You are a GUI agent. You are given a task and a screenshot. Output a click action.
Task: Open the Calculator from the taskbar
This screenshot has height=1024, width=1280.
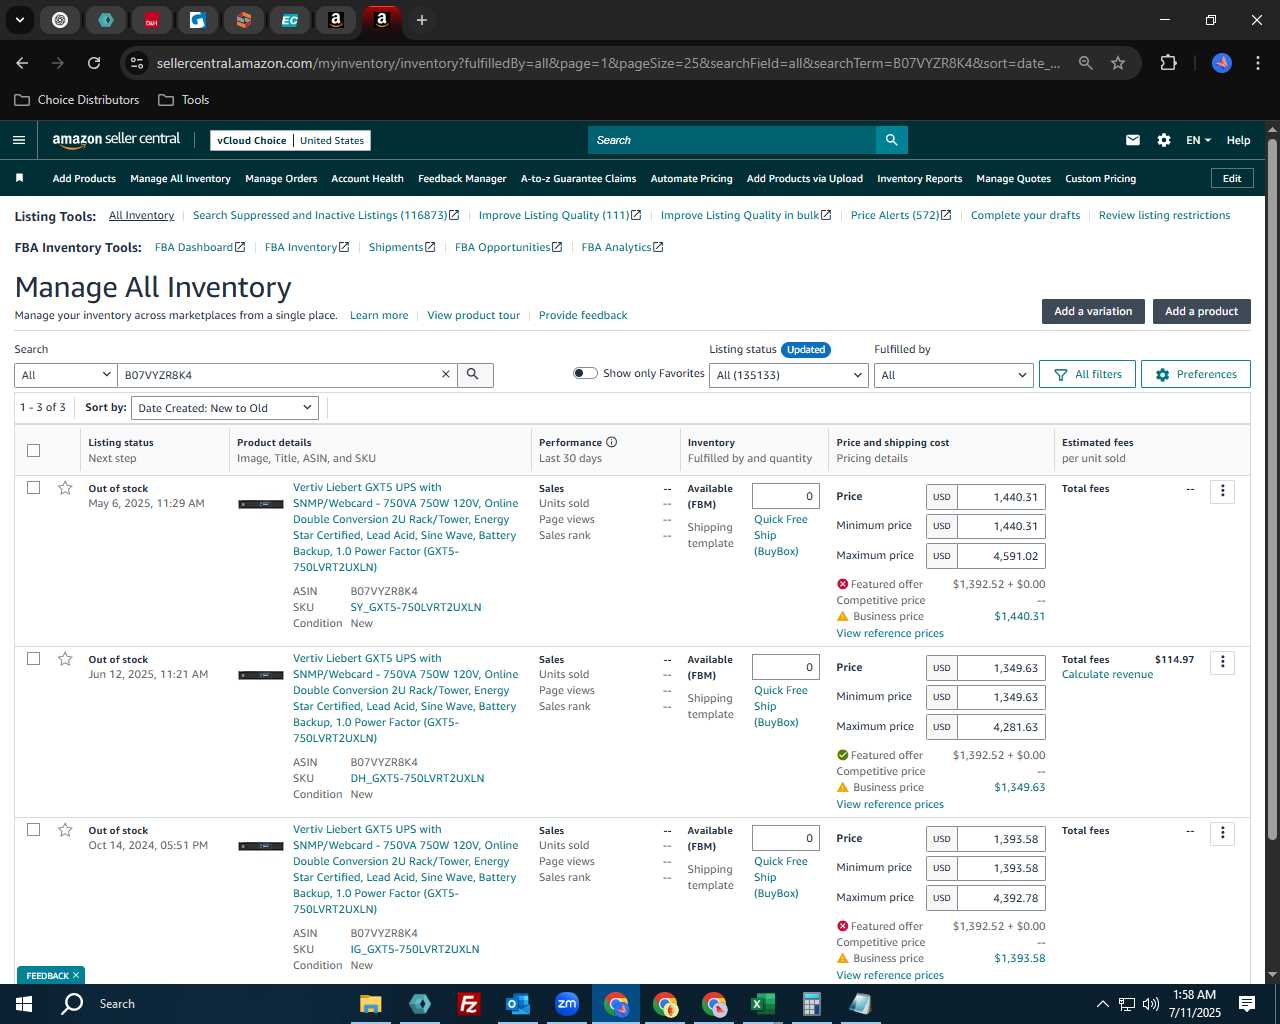click(x=811, y=1004)
